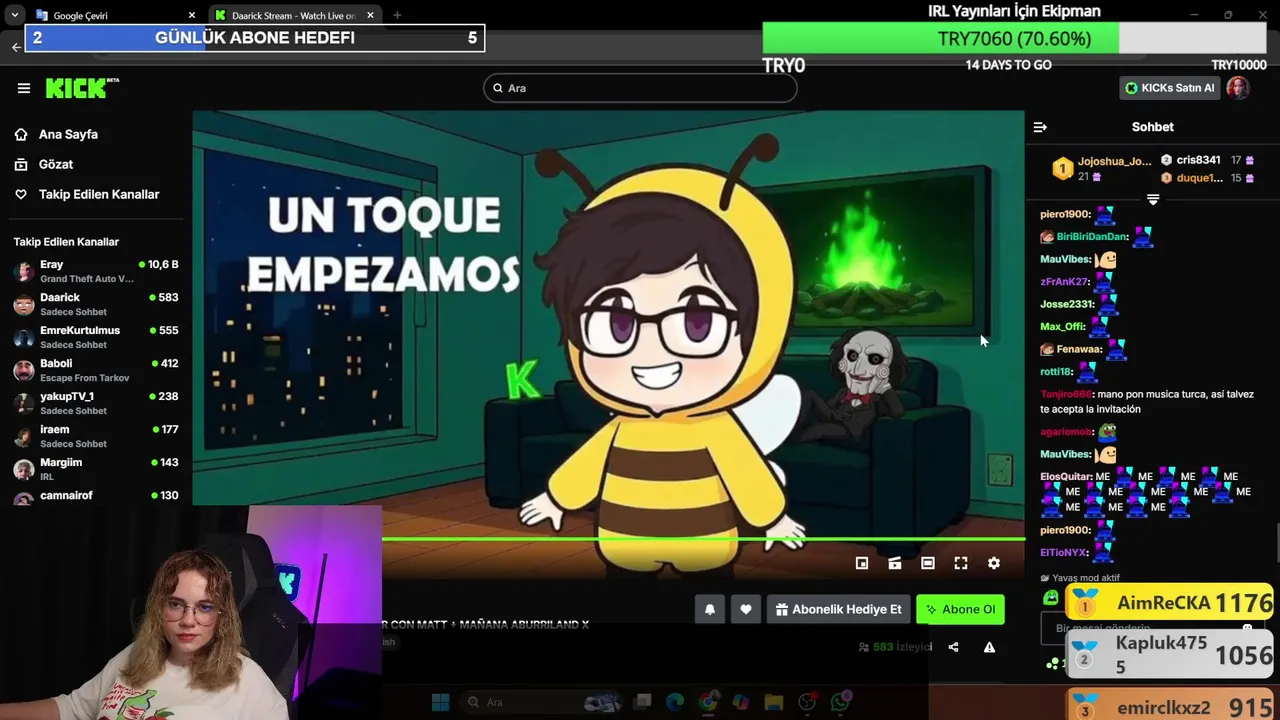Open Microsoft Edge from the taskbar
Image resolution: width=1280 pixels, height=720 pixels.
tap(675, 702)
